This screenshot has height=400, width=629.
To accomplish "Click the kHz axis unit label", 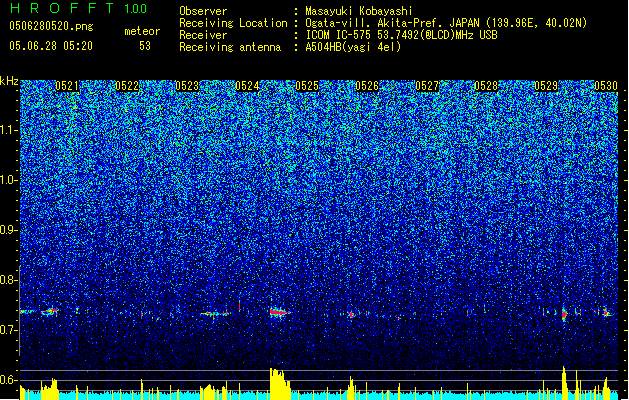I will pyautogui.click(x=9, y=81).
